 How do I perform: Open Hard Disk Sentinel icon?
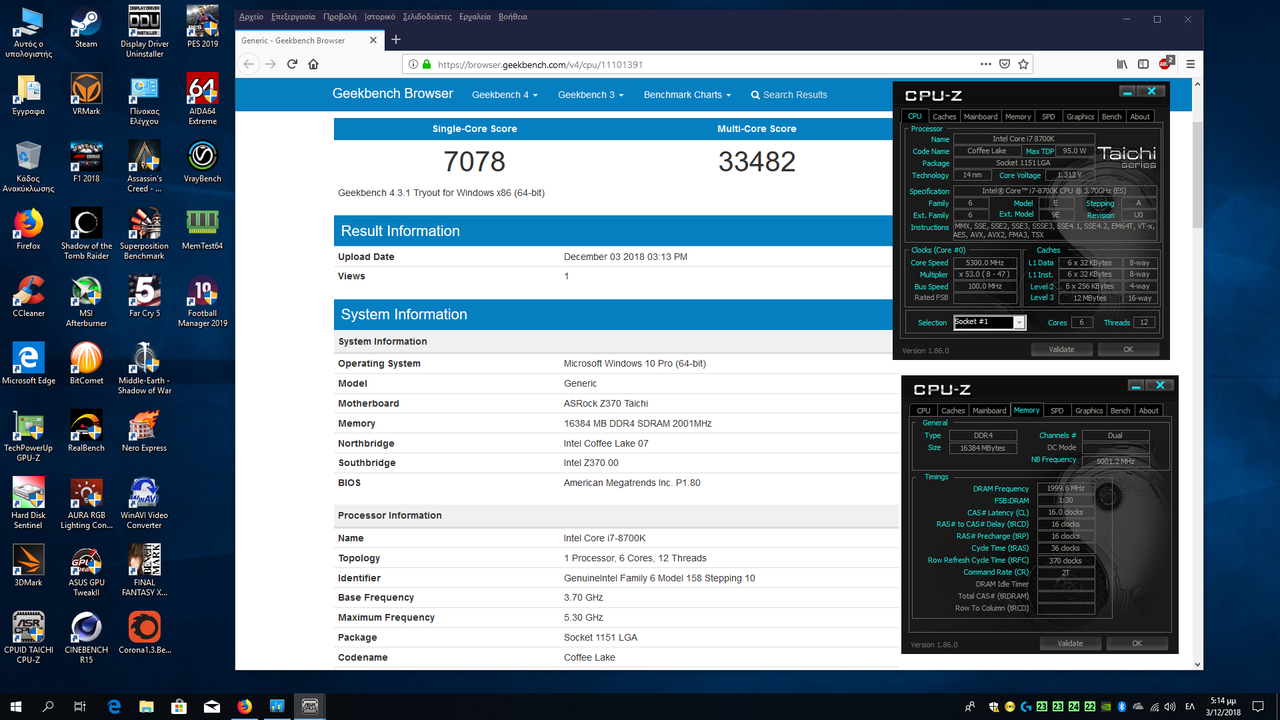pos(28,502)
